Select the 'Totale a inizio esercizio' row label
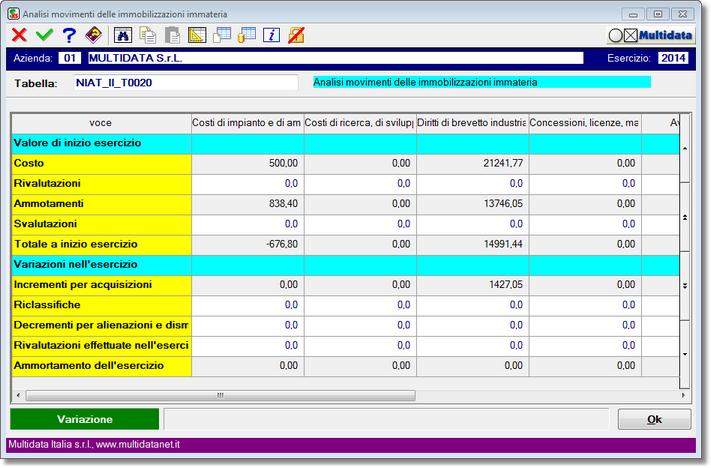 (x=101, y=244)
